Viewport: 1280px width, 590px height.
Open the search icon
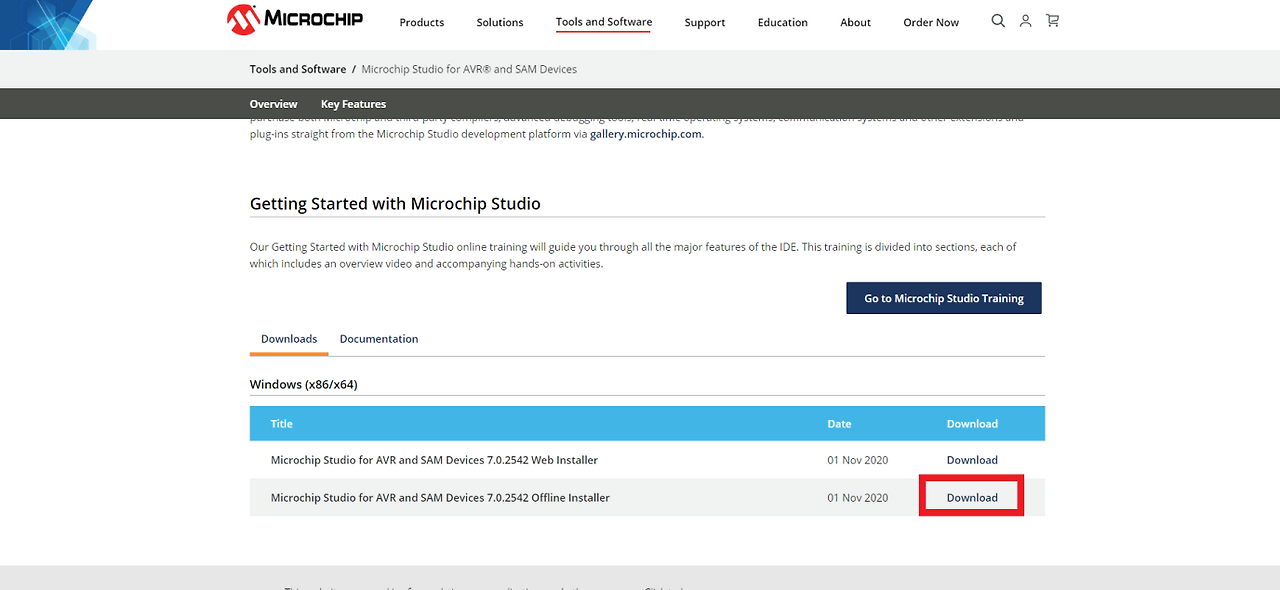998,20
